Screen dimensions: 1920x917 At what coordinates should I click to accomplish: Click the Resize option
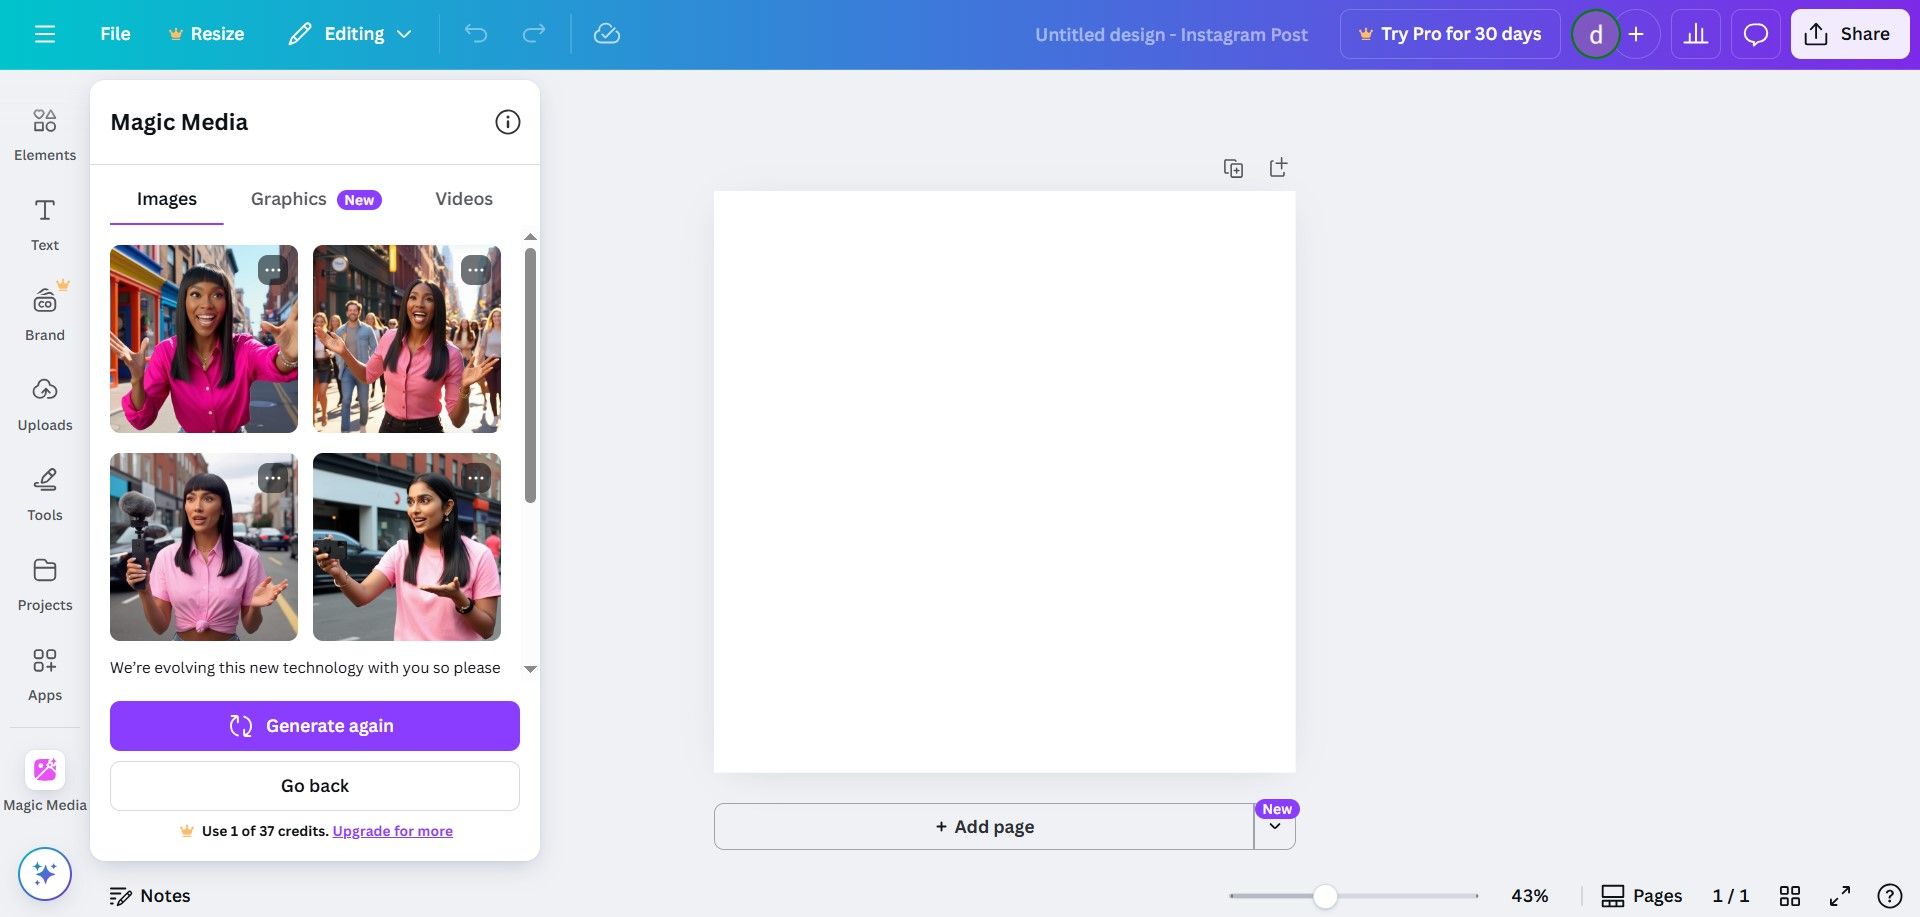click(x=206, y=34)
